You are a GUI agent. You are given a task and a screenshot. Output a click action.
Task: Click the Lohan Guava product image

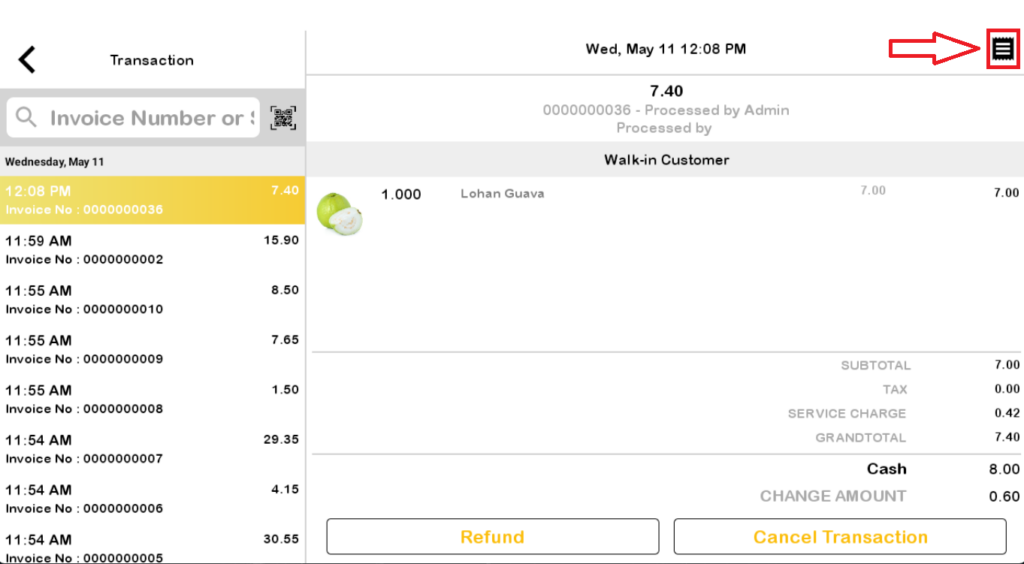point(340,213)
